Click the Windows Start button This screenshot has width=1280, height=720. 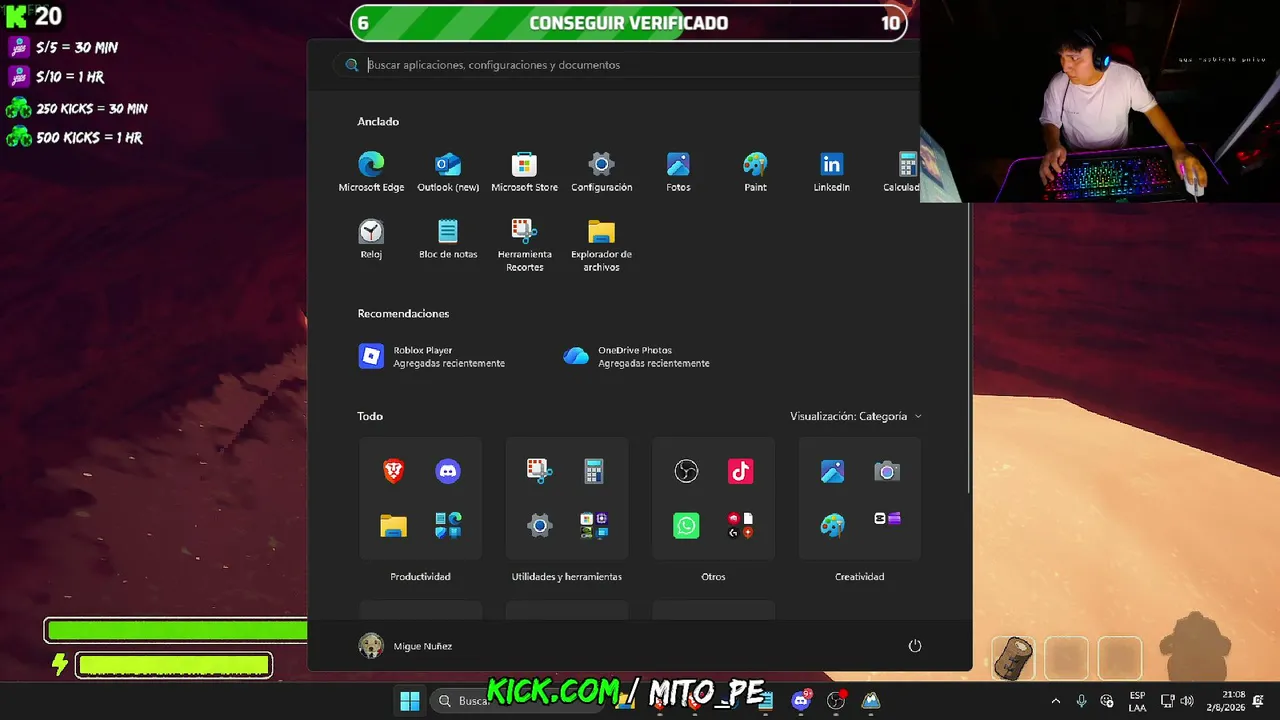point(410,701)
